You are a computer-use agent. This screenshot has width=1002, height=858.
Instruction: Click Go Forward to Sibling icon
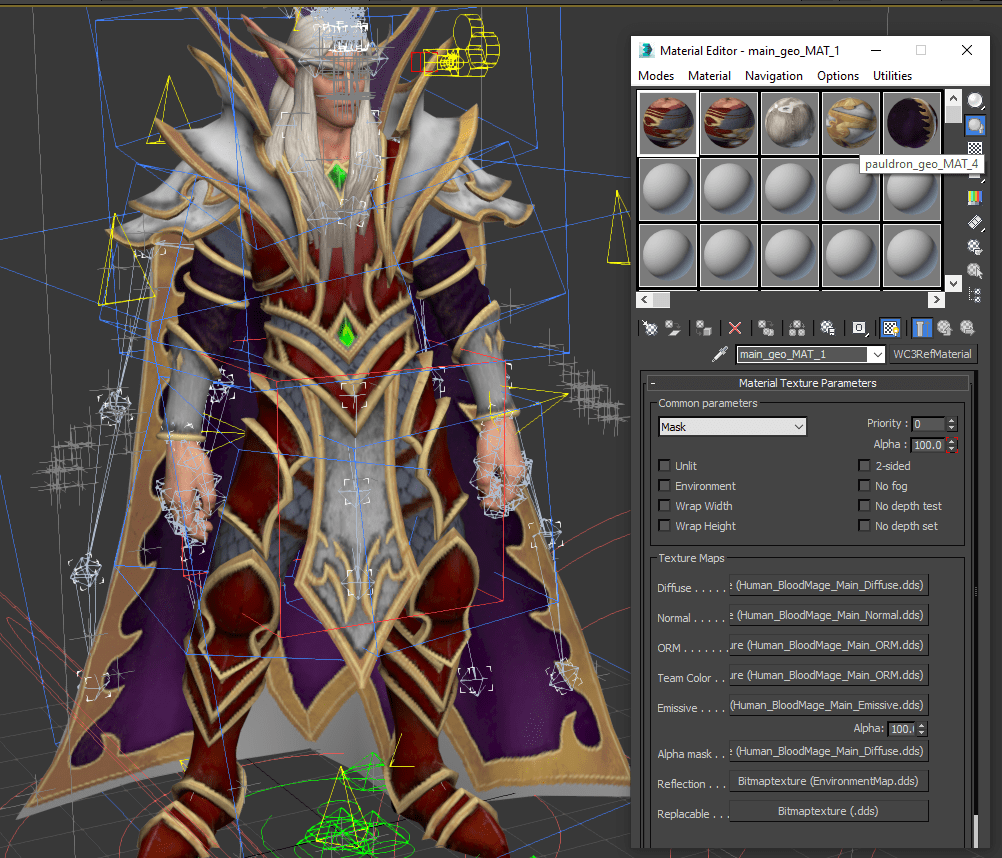pos(967,328)
